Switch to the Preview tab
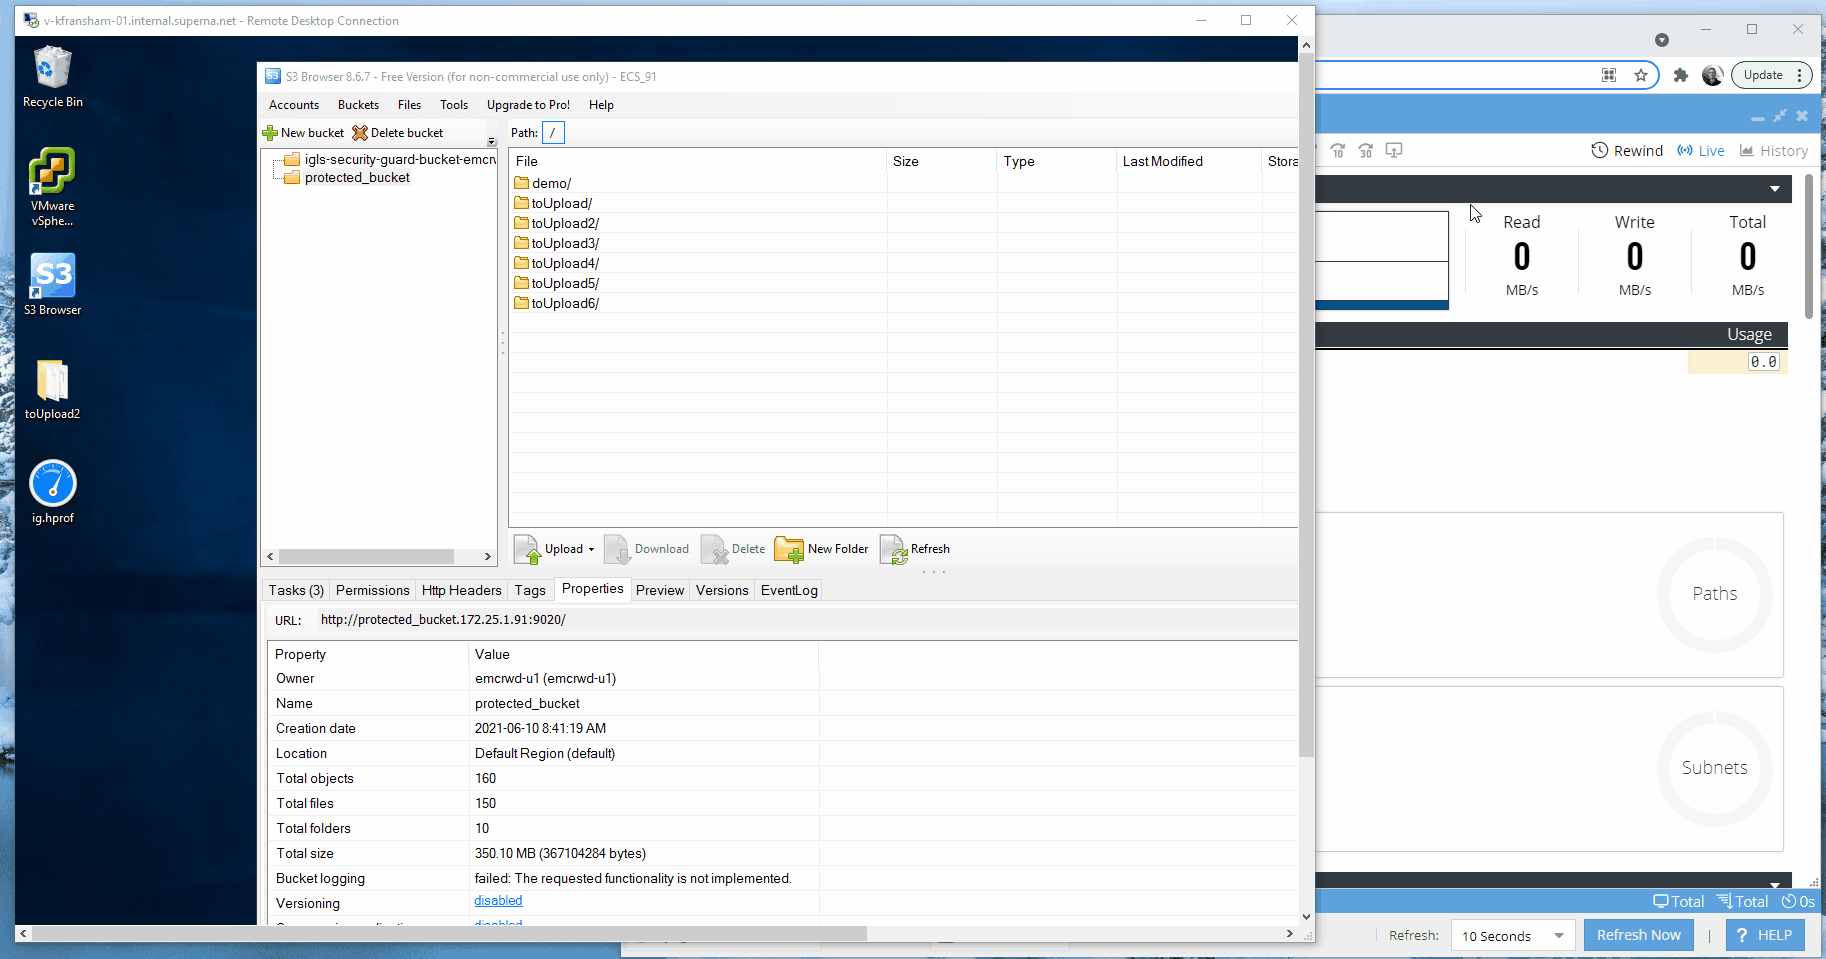The width and height of the screenshot is (1826, 959). pyautogui.click(x=660, y=590)
